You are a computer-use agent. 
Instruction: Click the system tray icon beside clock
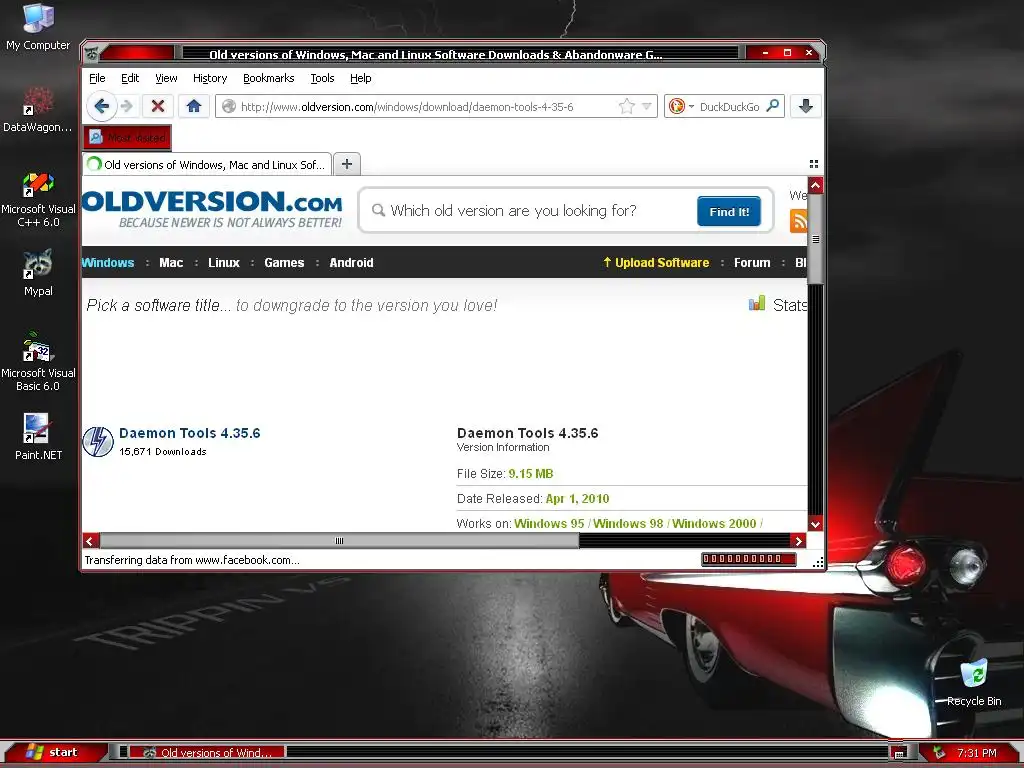(940, 752)
